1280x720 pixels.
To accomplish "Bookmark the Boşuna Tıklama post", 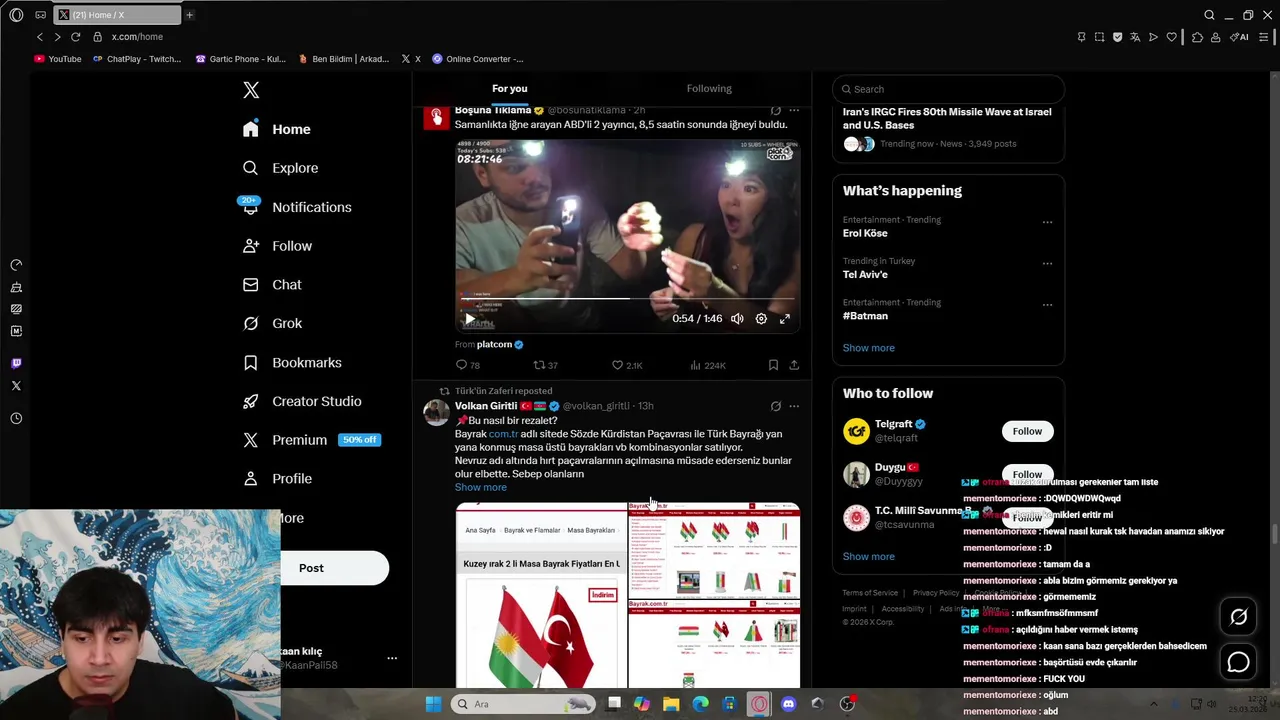I will tap(773, 366).
